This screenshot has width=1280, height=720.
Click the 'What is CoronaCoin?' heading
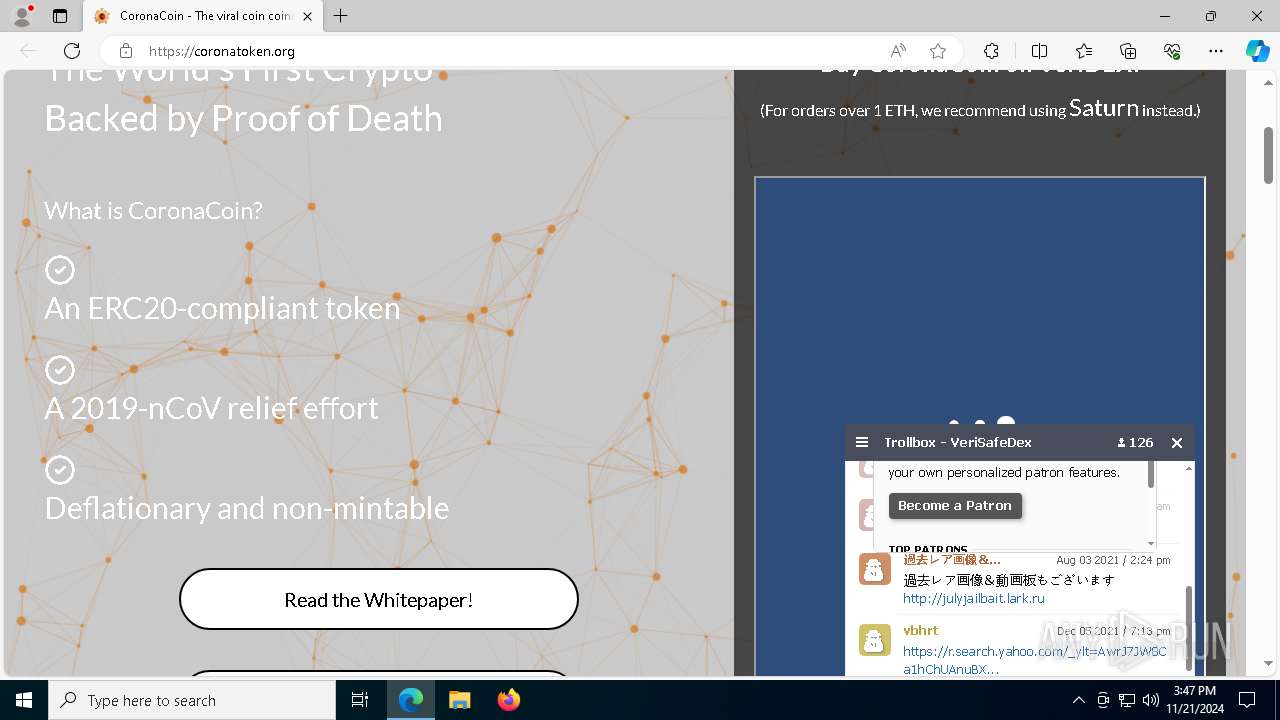(x=153, y=211)
